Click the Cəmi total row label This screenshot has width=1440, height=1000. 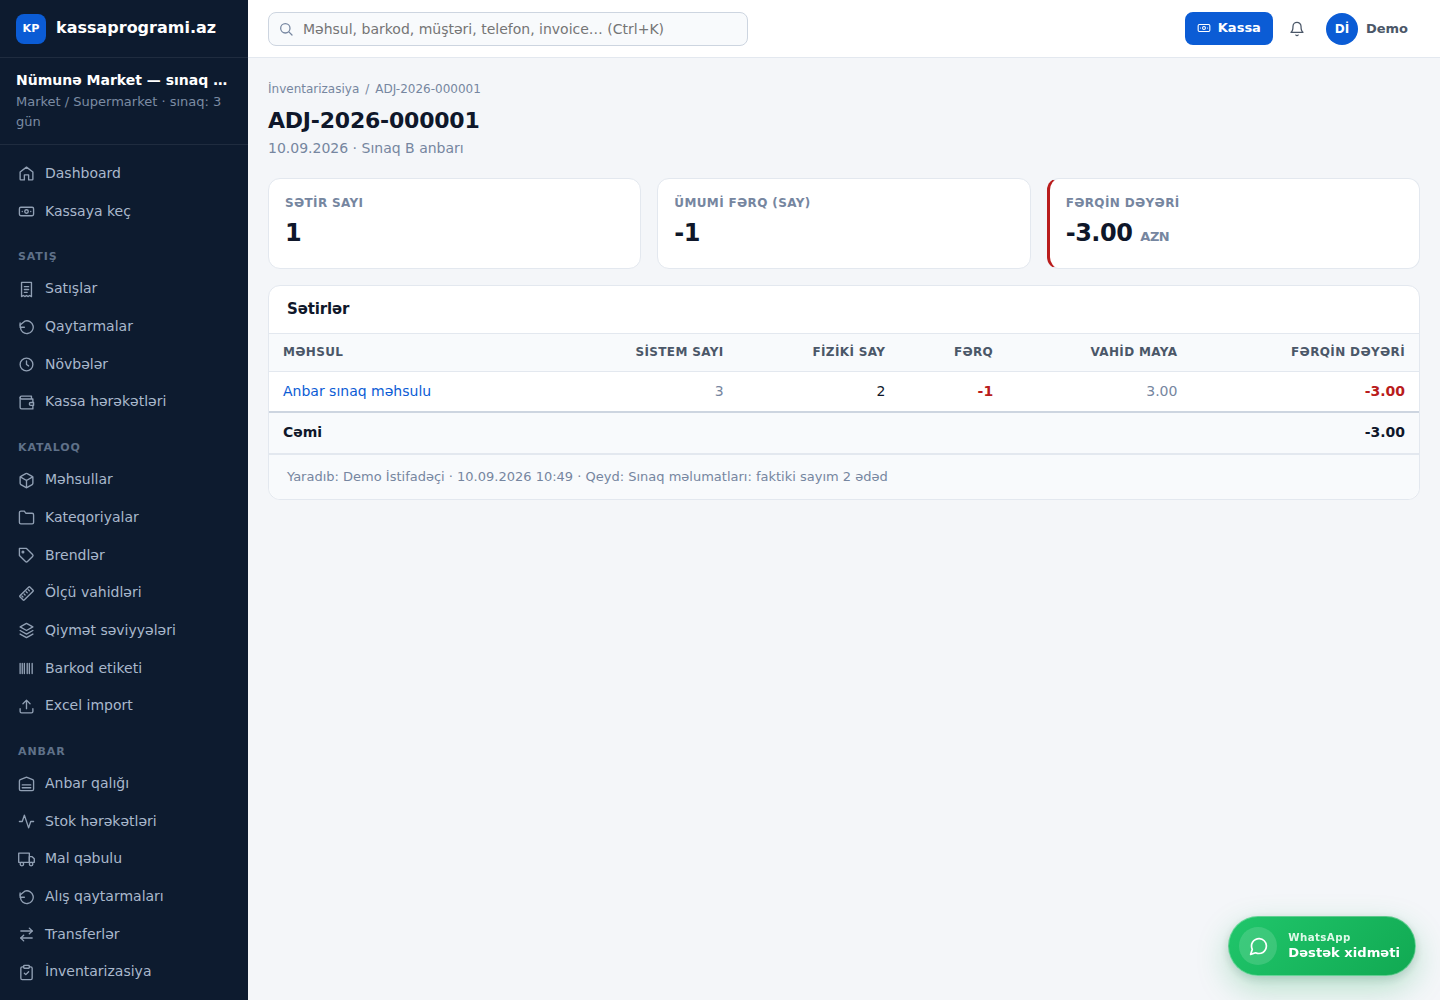302,432
